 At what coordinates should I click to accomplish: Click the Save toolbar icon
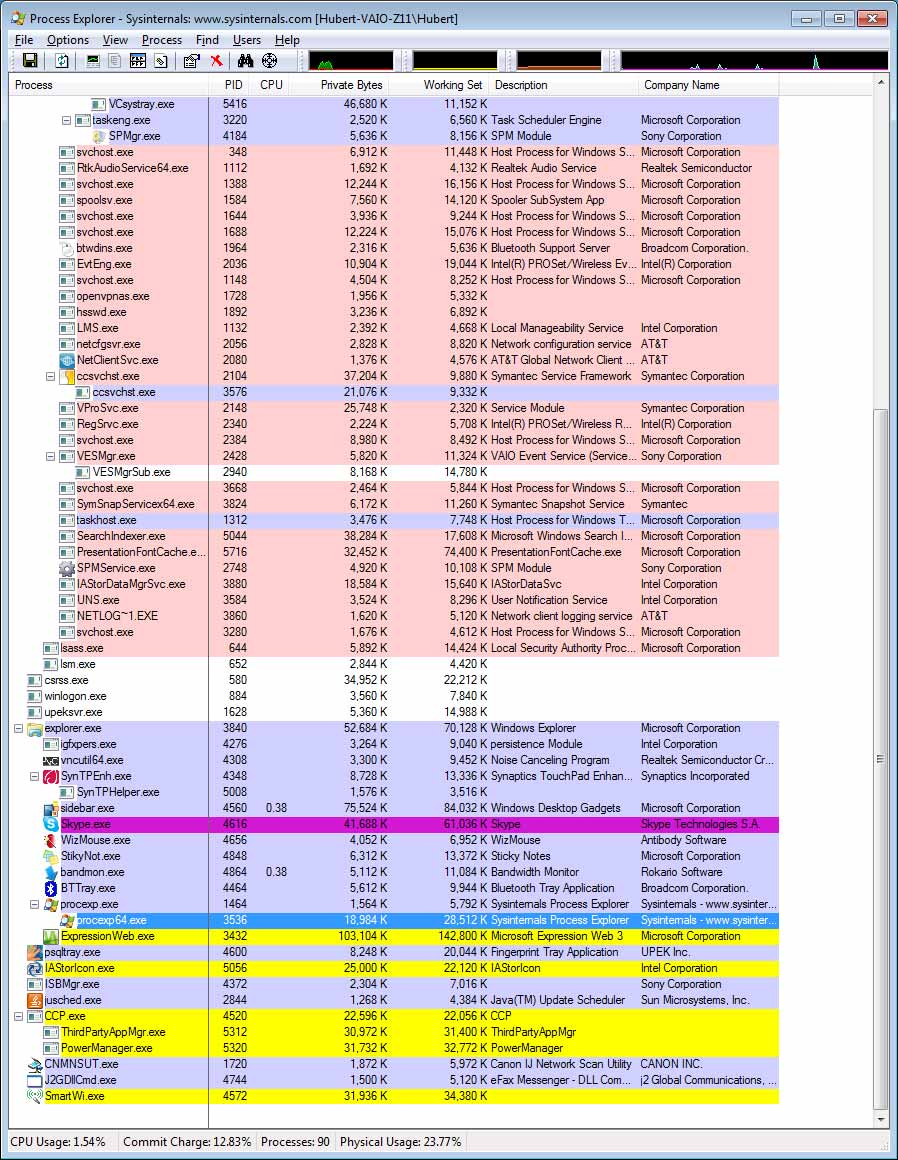30,61
